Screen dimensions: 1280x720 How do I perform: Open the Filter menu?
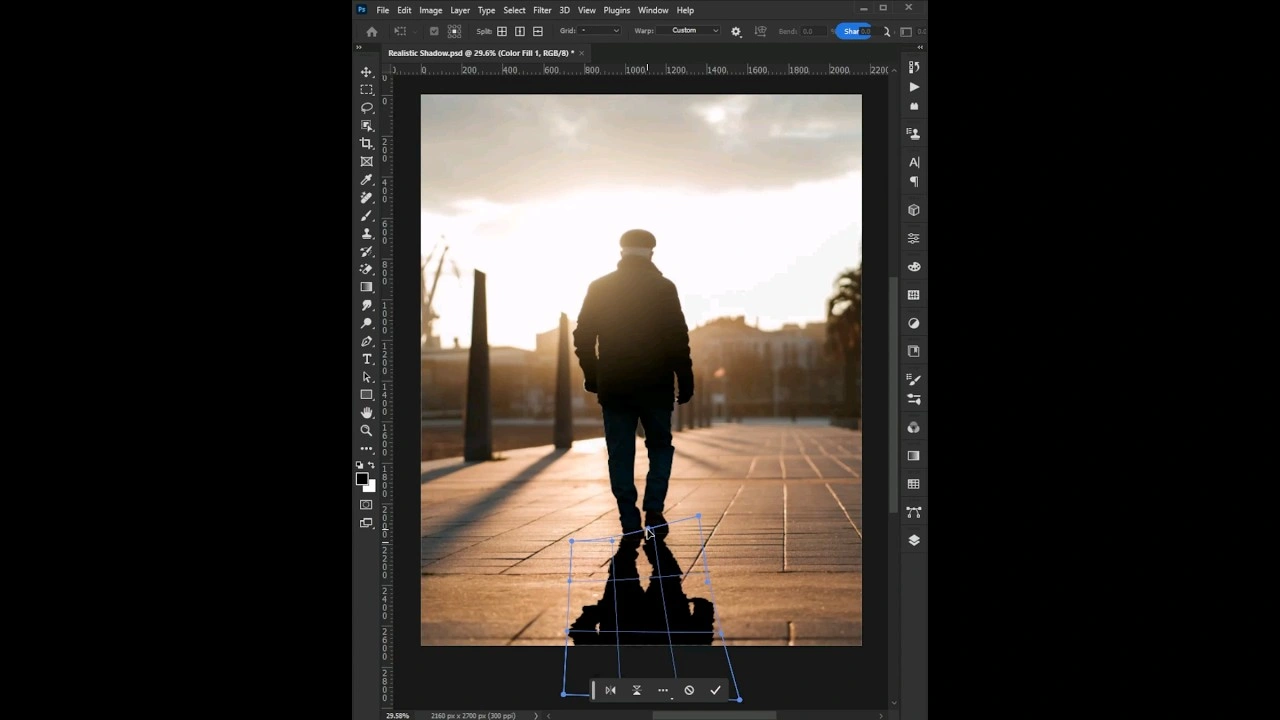tap(542, 10)
